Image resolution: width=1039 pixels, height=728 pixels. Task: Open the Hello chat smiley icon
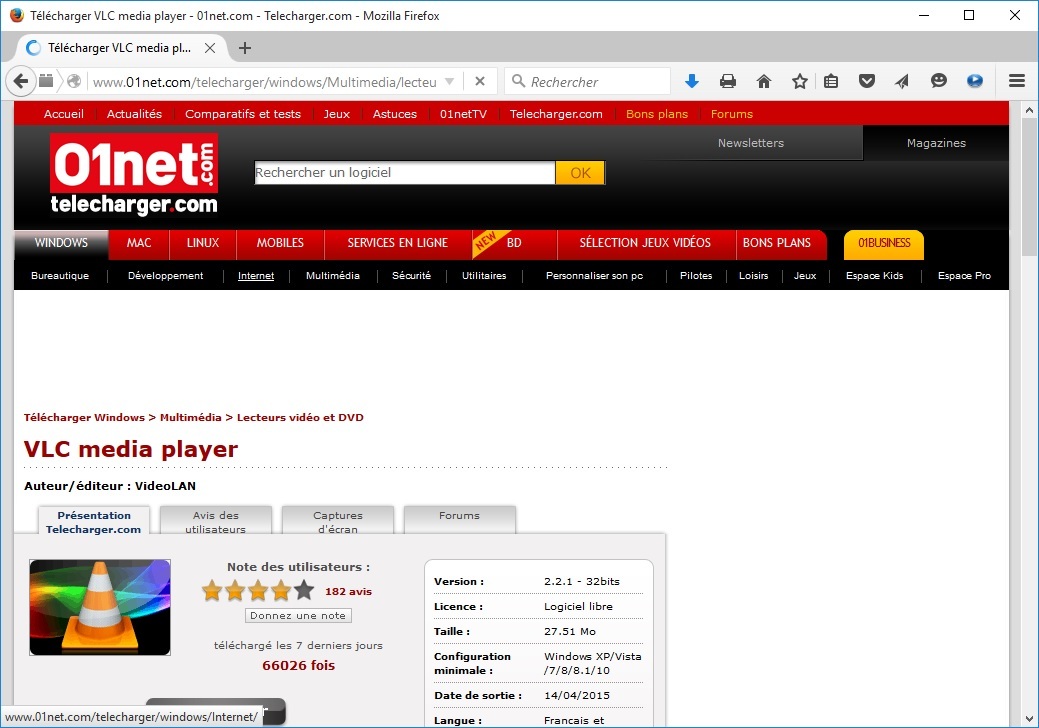938,81
